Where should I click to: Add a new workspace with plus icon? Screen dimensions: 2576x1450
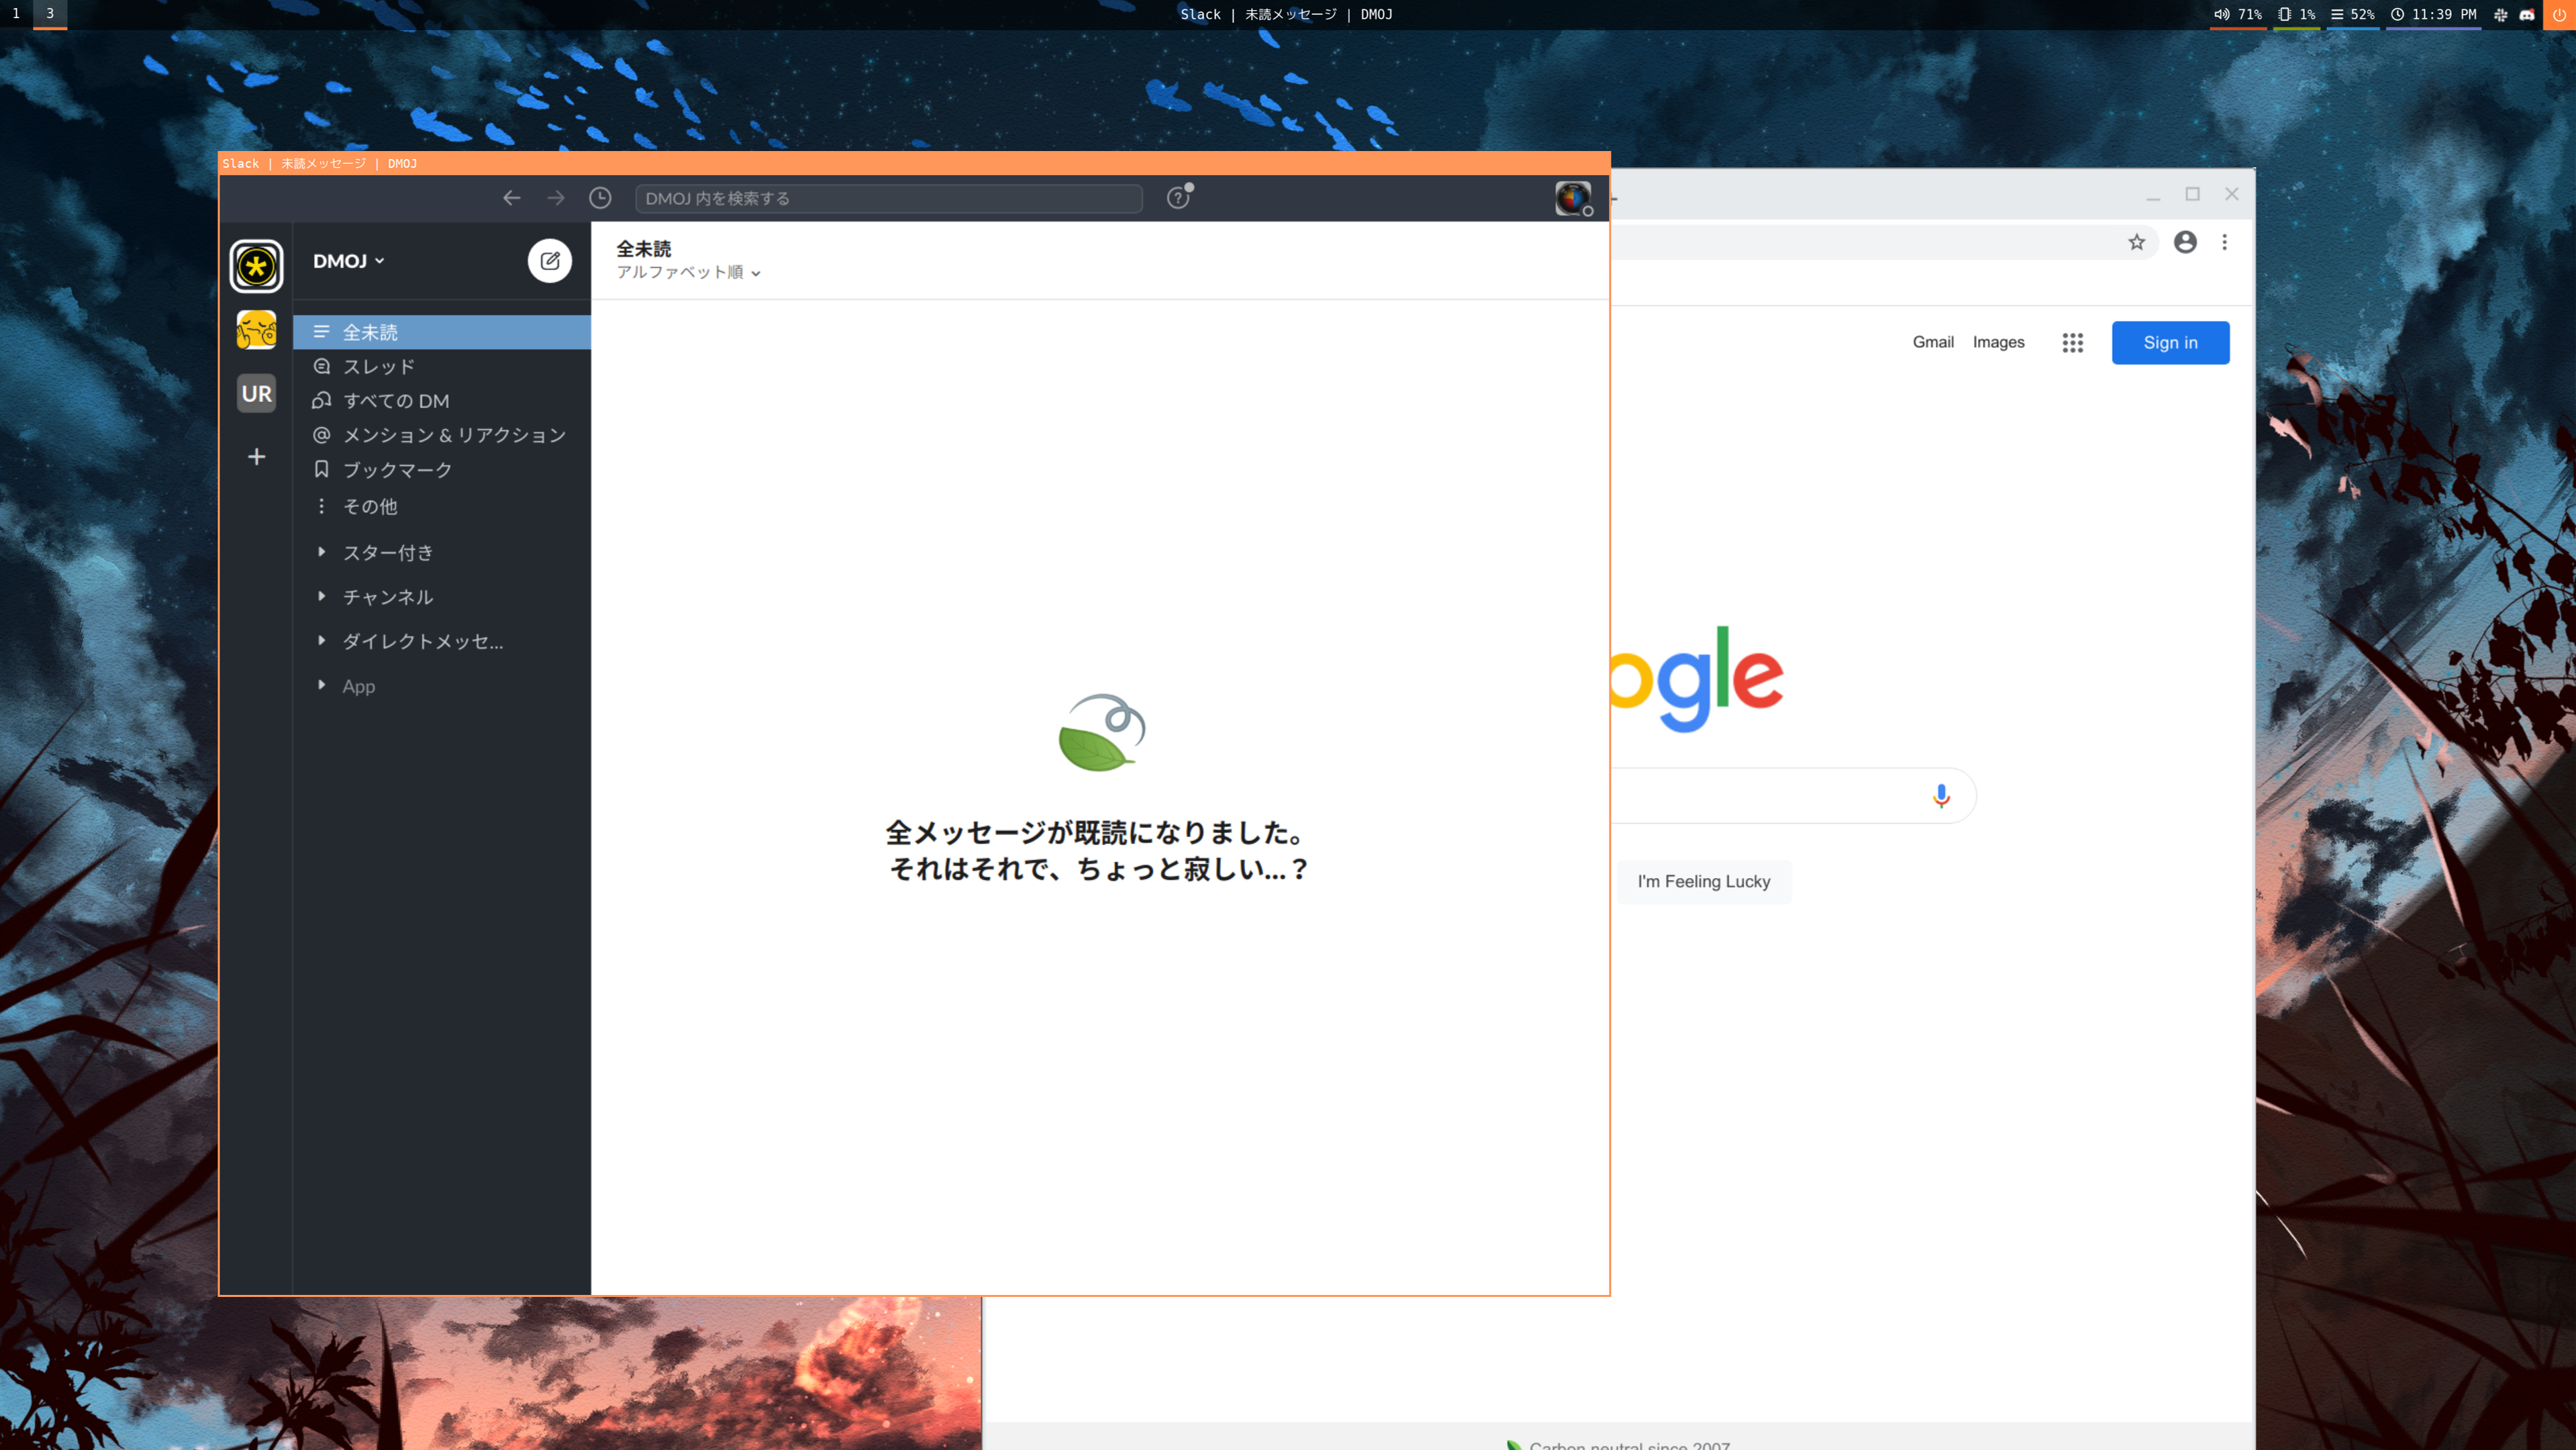coord(257,457)
